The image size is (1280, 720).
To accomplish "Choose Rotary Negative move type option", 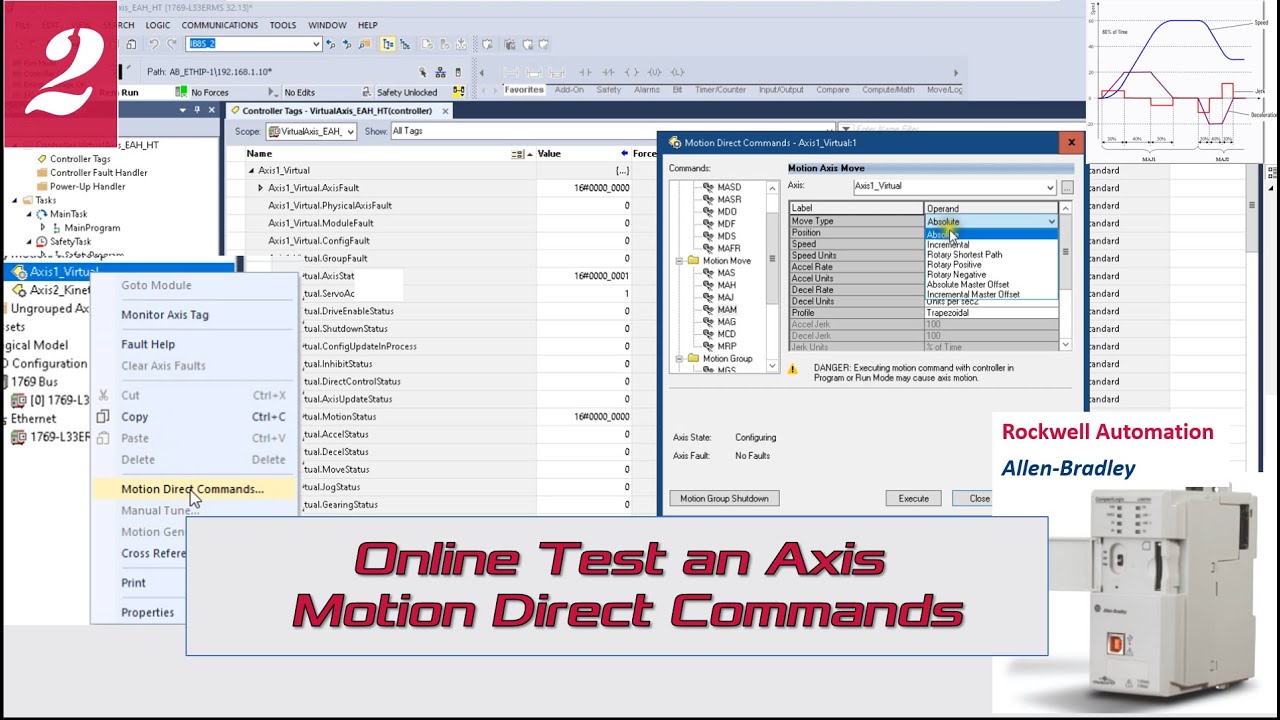I will click(956, 275).
